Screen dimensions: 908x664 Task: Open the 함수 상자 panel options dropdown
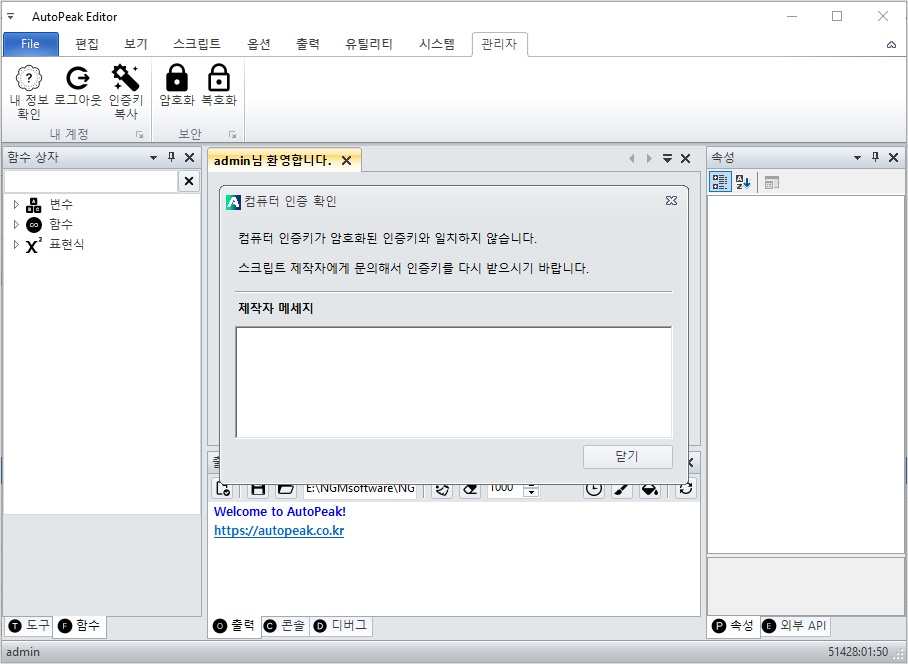[153, 157]
